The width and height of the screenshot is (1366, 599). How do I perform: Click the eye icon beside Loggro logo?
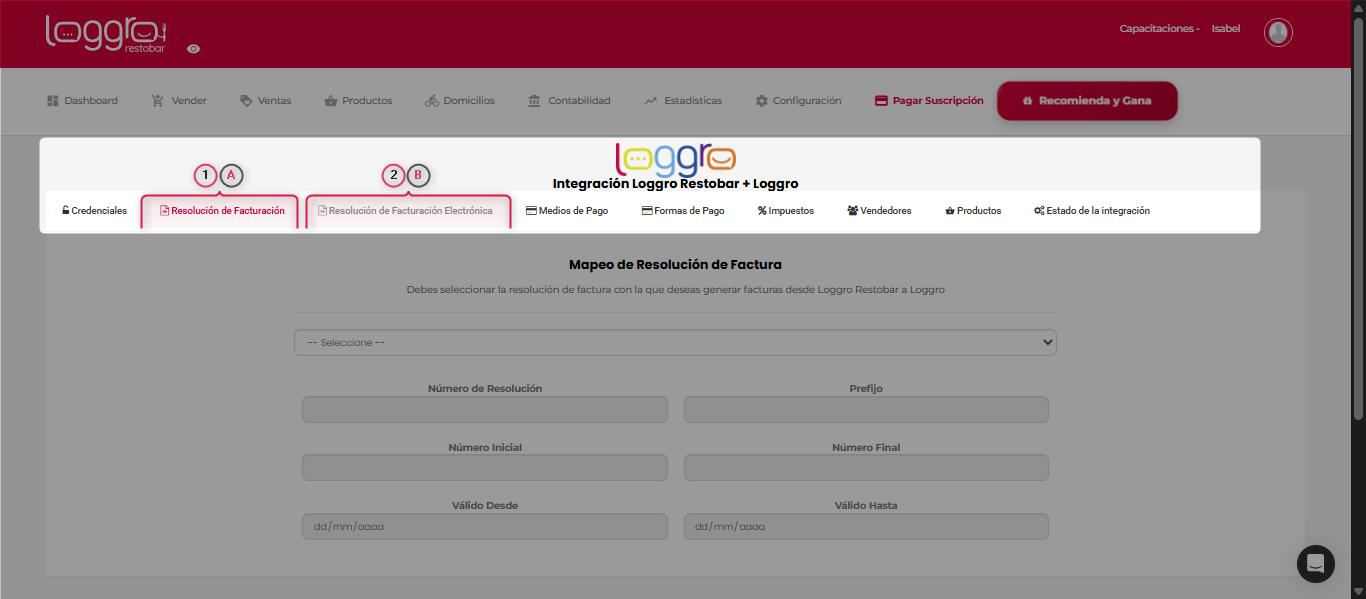tap(194, 48)
